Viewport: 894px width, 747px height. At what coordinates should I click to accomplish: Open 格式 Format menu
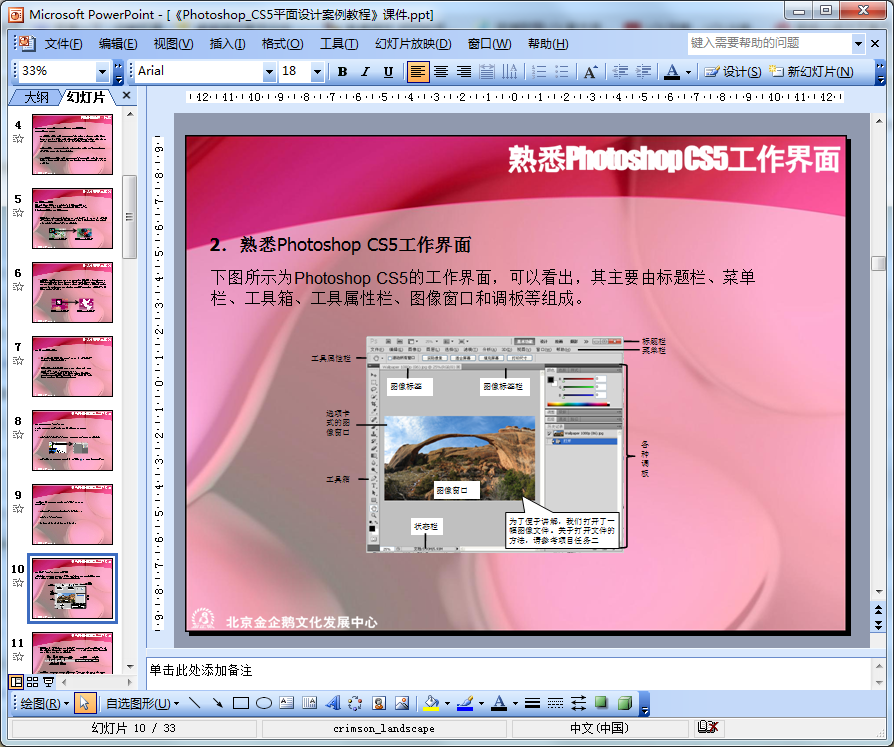pyautogui.click(x=282, y=44)
